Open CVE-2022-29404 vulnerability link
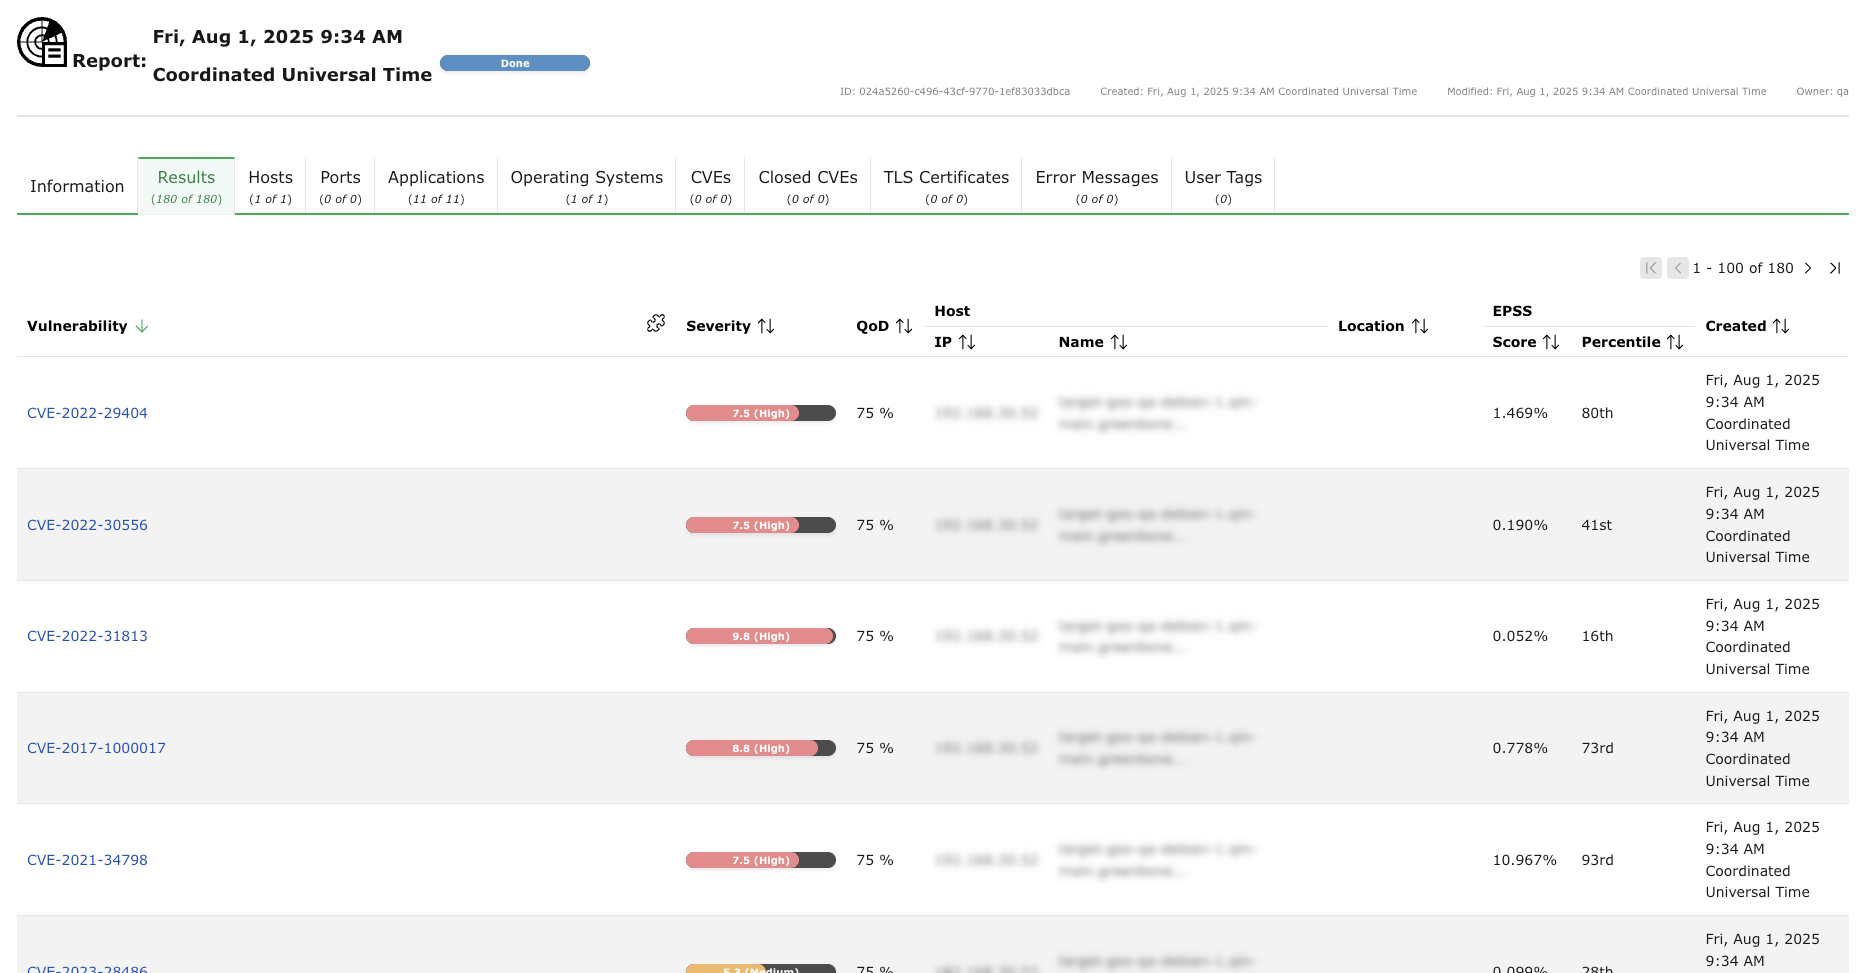The width and height of the screenshot is (1859, 973). pyautogui.click(x=87, y=413)
